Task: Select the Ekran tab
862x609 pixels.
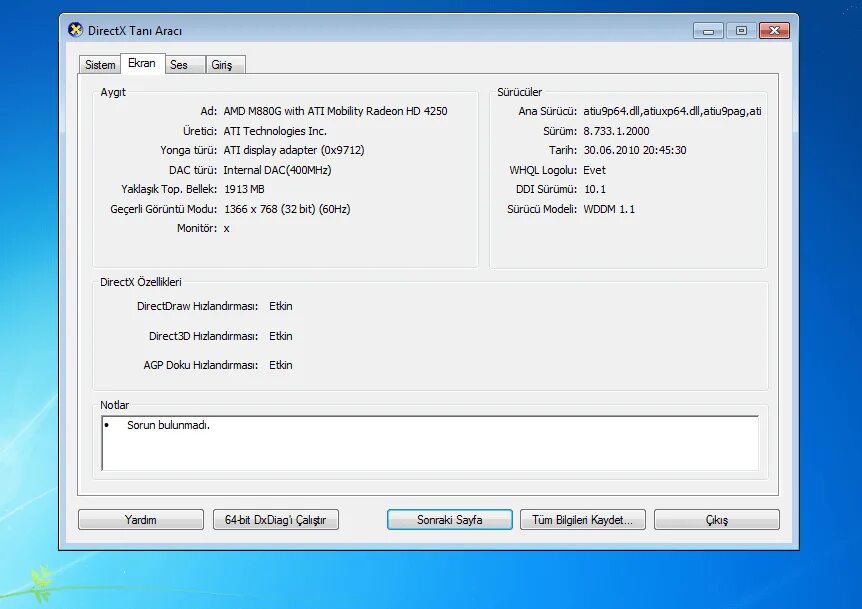Action: click(x=142, y=63)
